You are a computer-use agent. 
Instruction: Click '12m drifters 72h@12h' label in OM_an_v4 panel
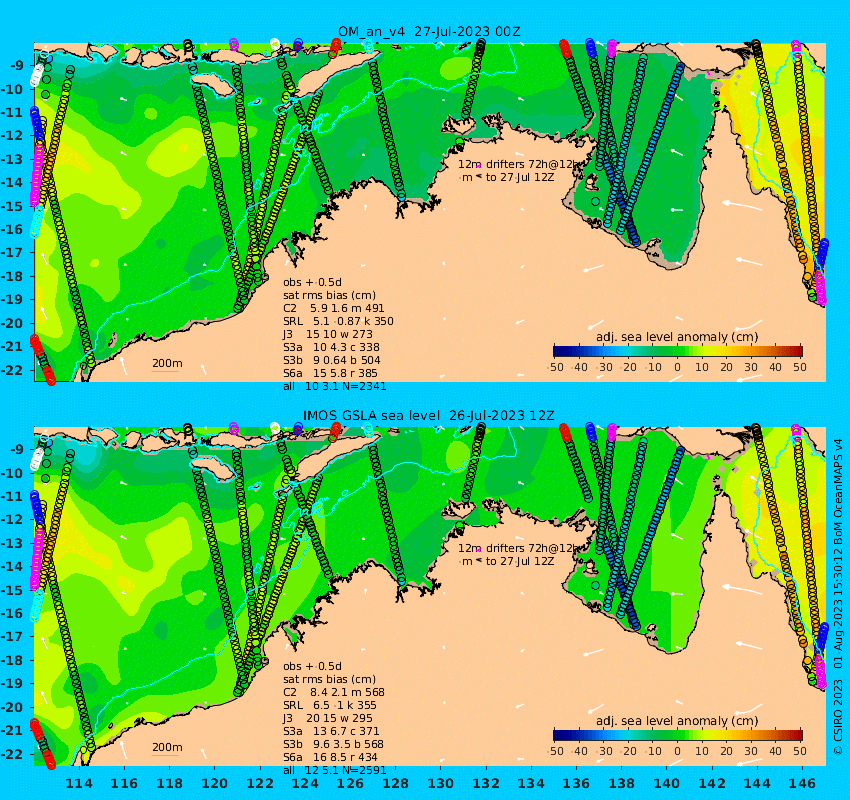519,164
